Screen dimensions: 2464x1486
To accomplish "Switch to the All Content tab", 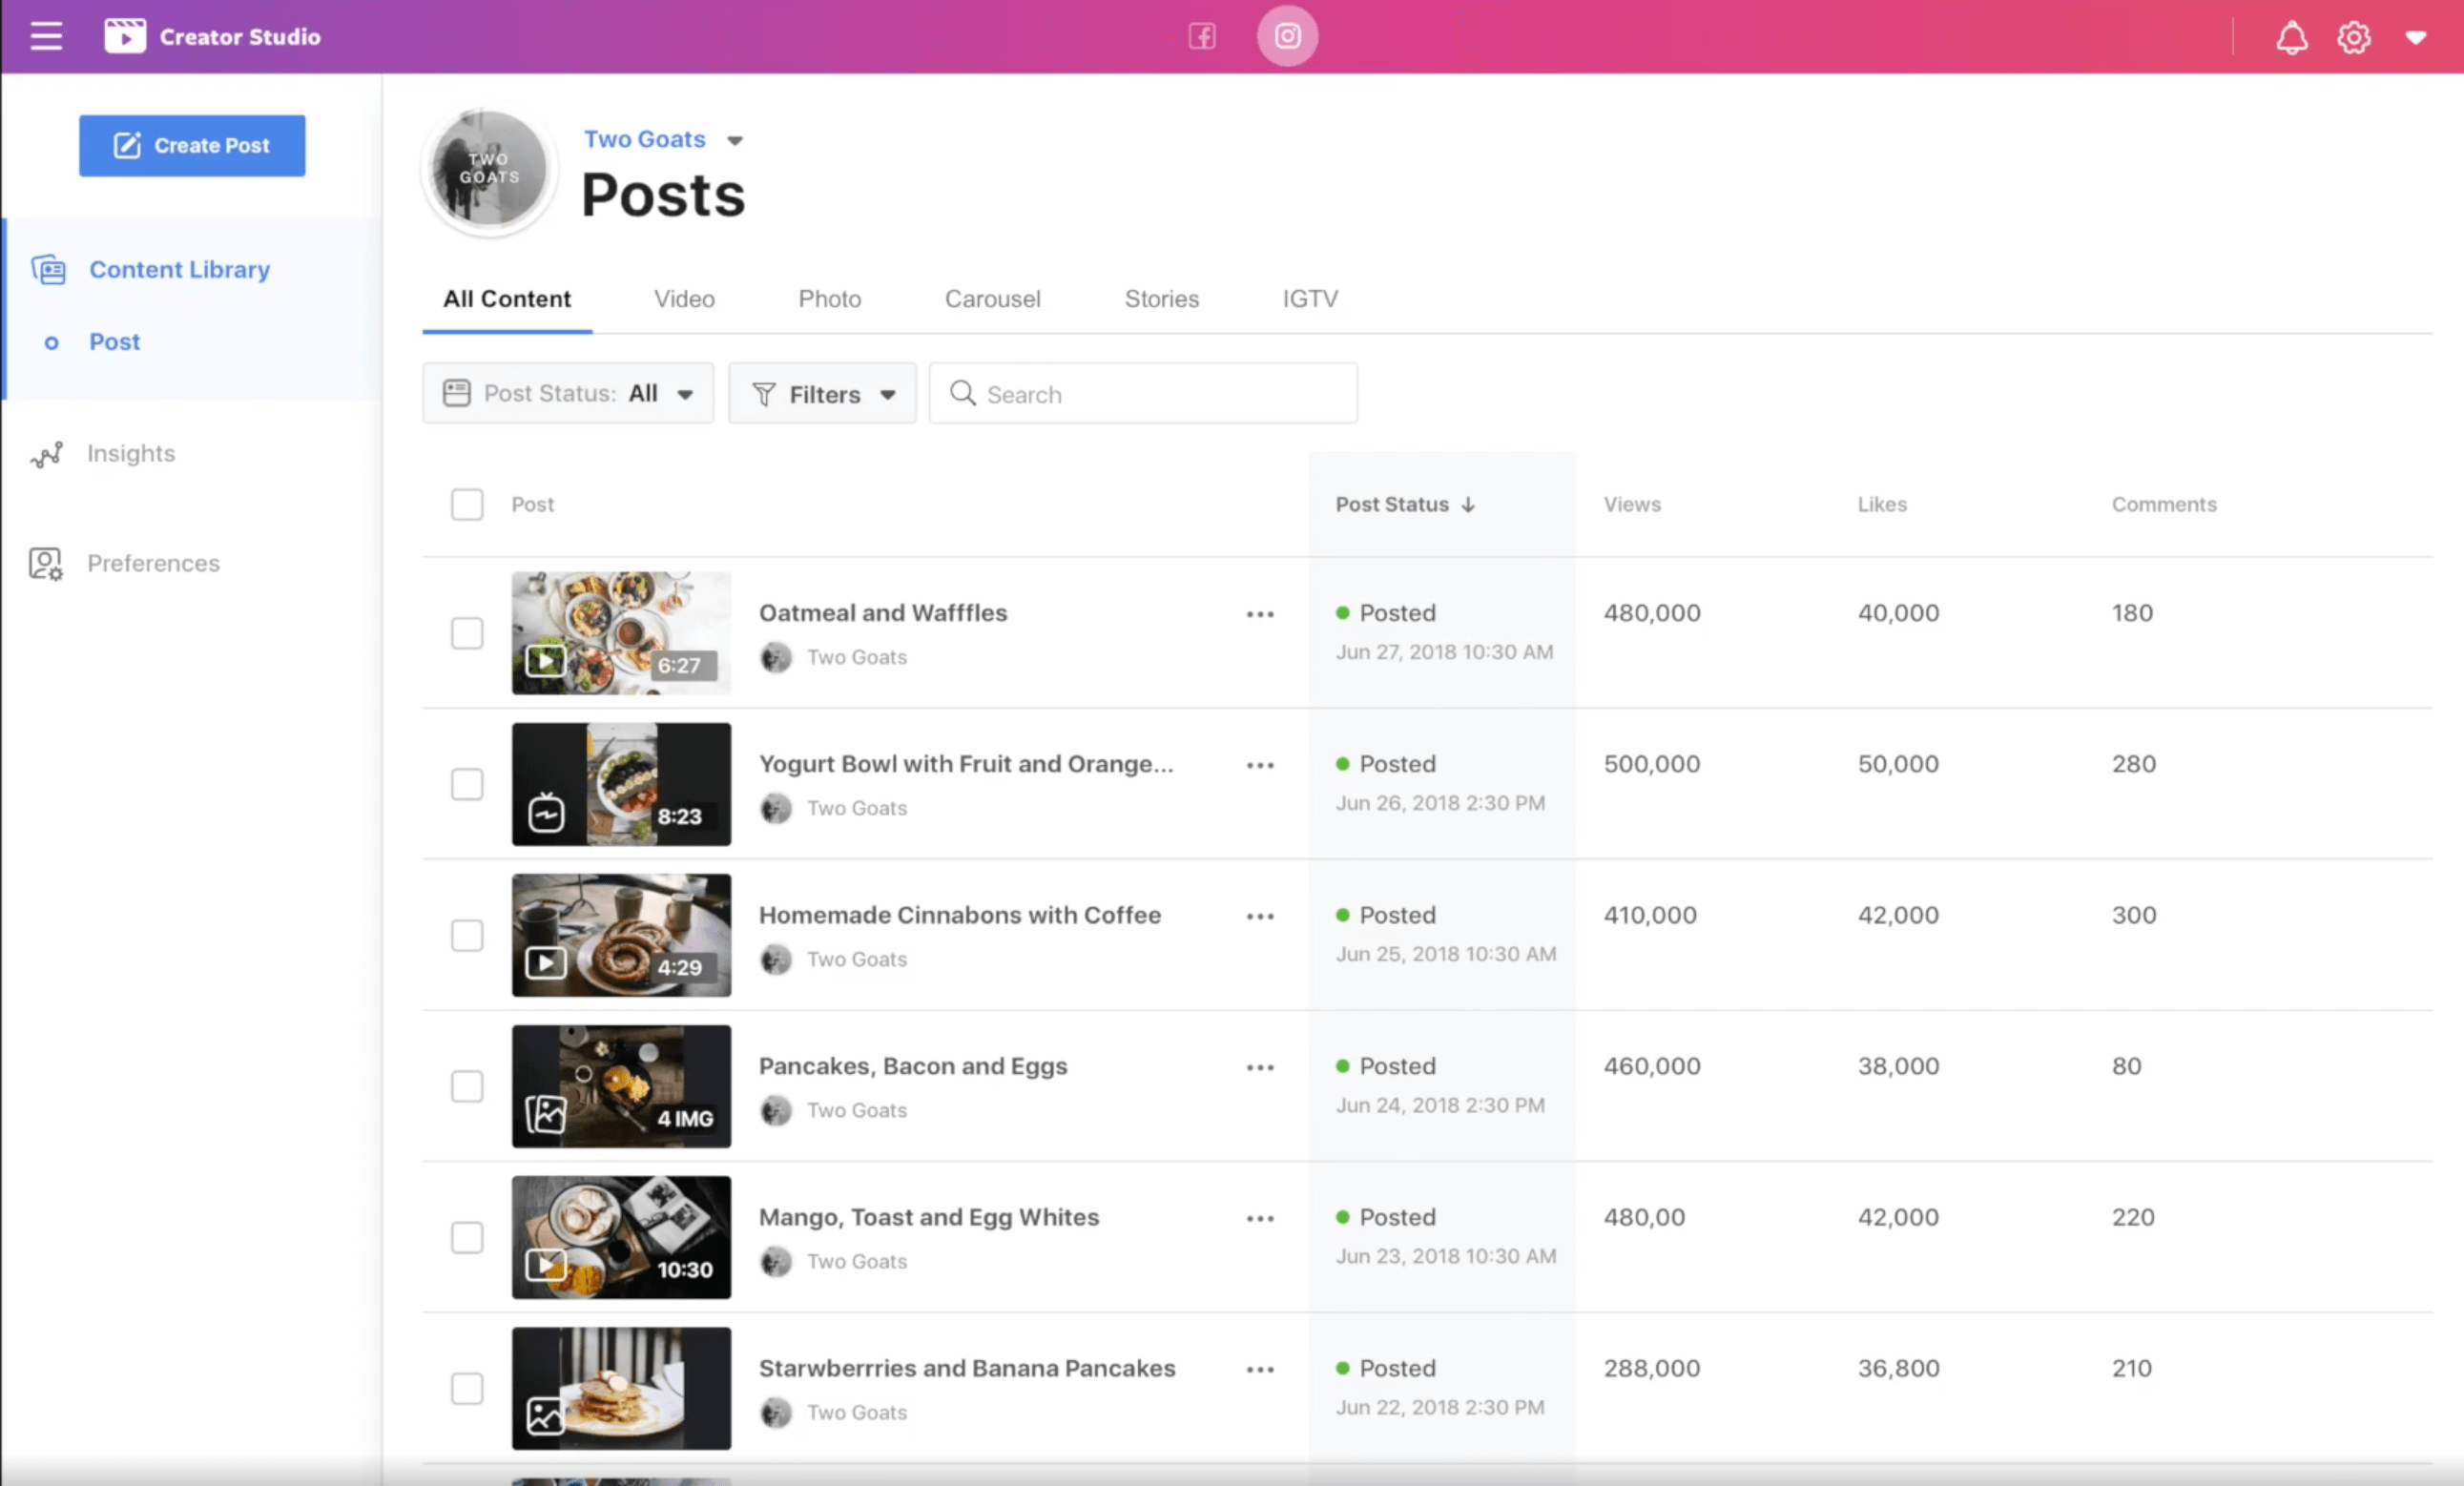I will click(507, 299).
